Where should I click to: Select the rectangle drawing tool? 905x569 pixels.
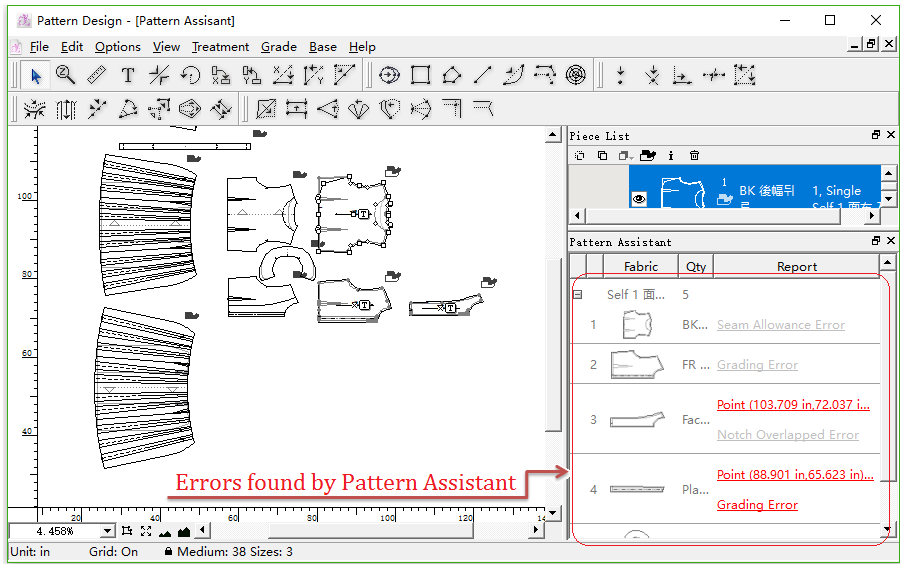pos(420,75)
